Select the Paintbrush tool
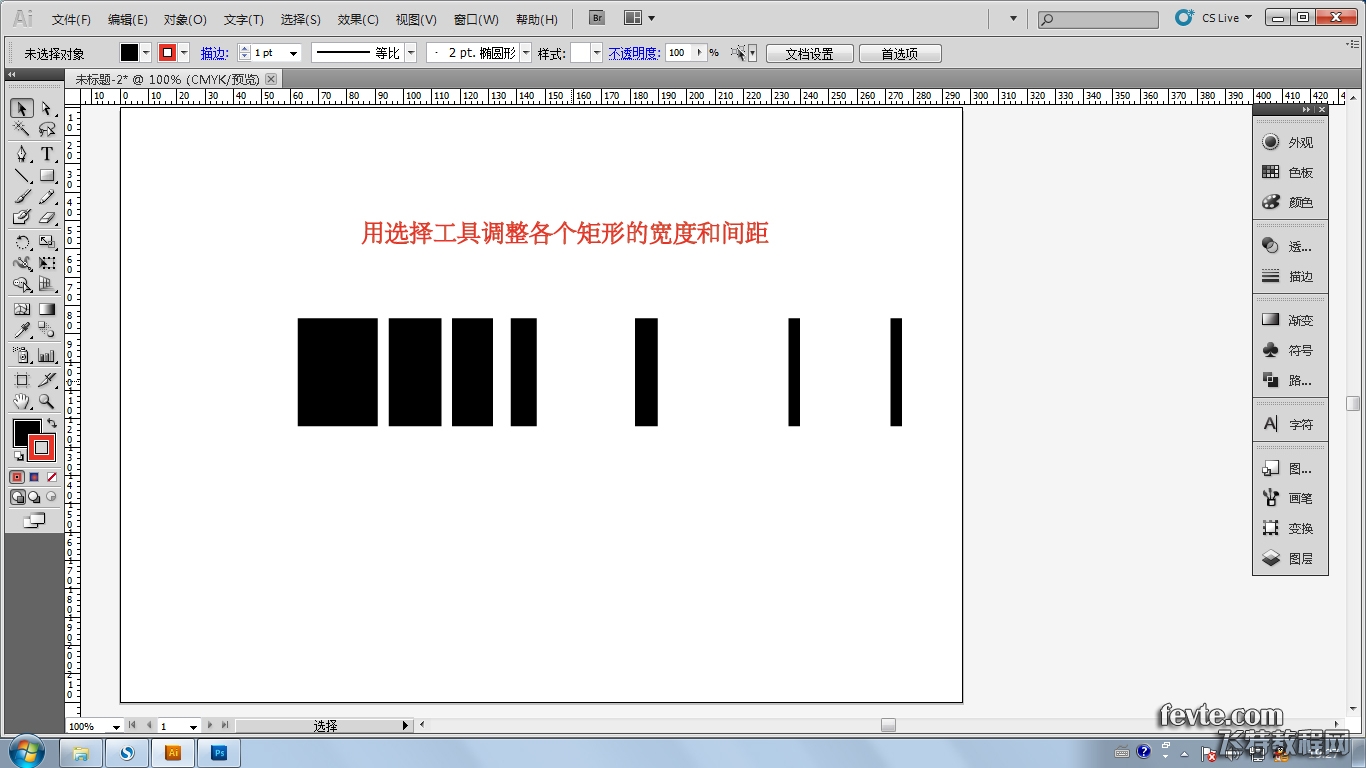This screenshot has width=1366, height=768. [x=22, y=197]
